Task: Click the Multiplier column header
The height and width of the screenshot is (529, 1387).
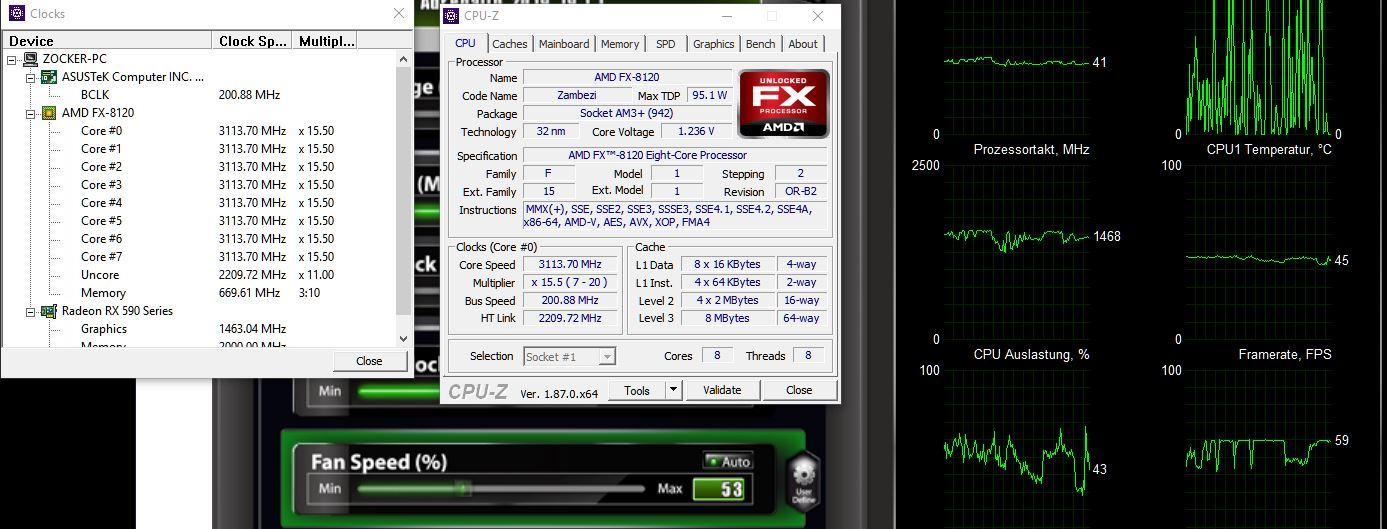Action: pyautogui.click(x=325, y=41)
